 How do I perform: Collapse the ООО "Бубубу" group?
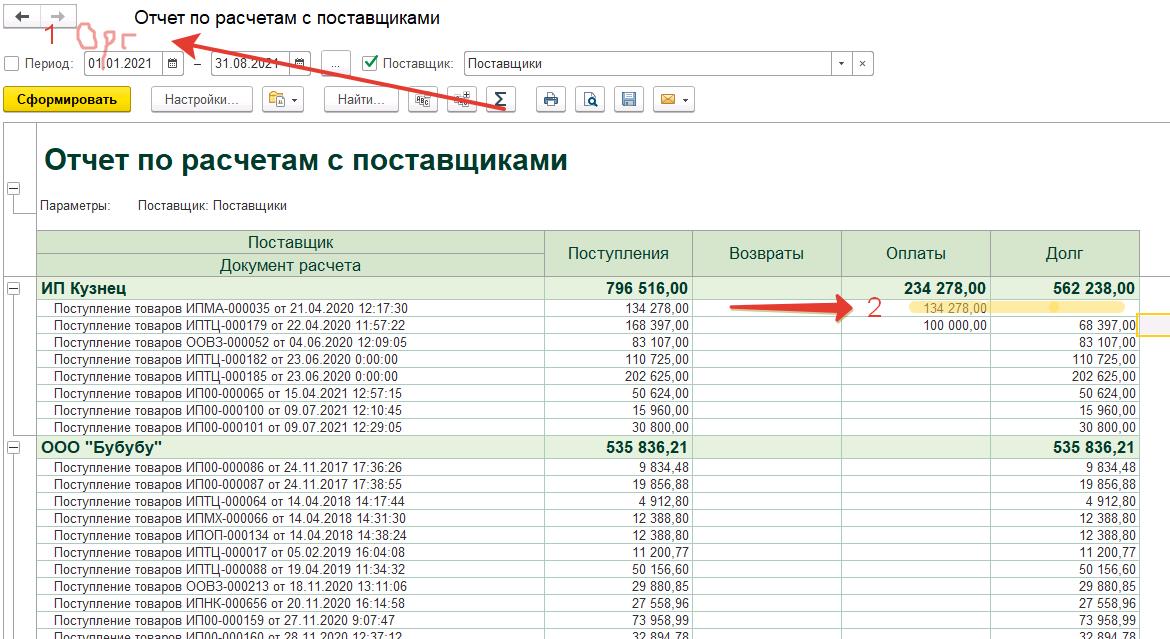[14, 448]
